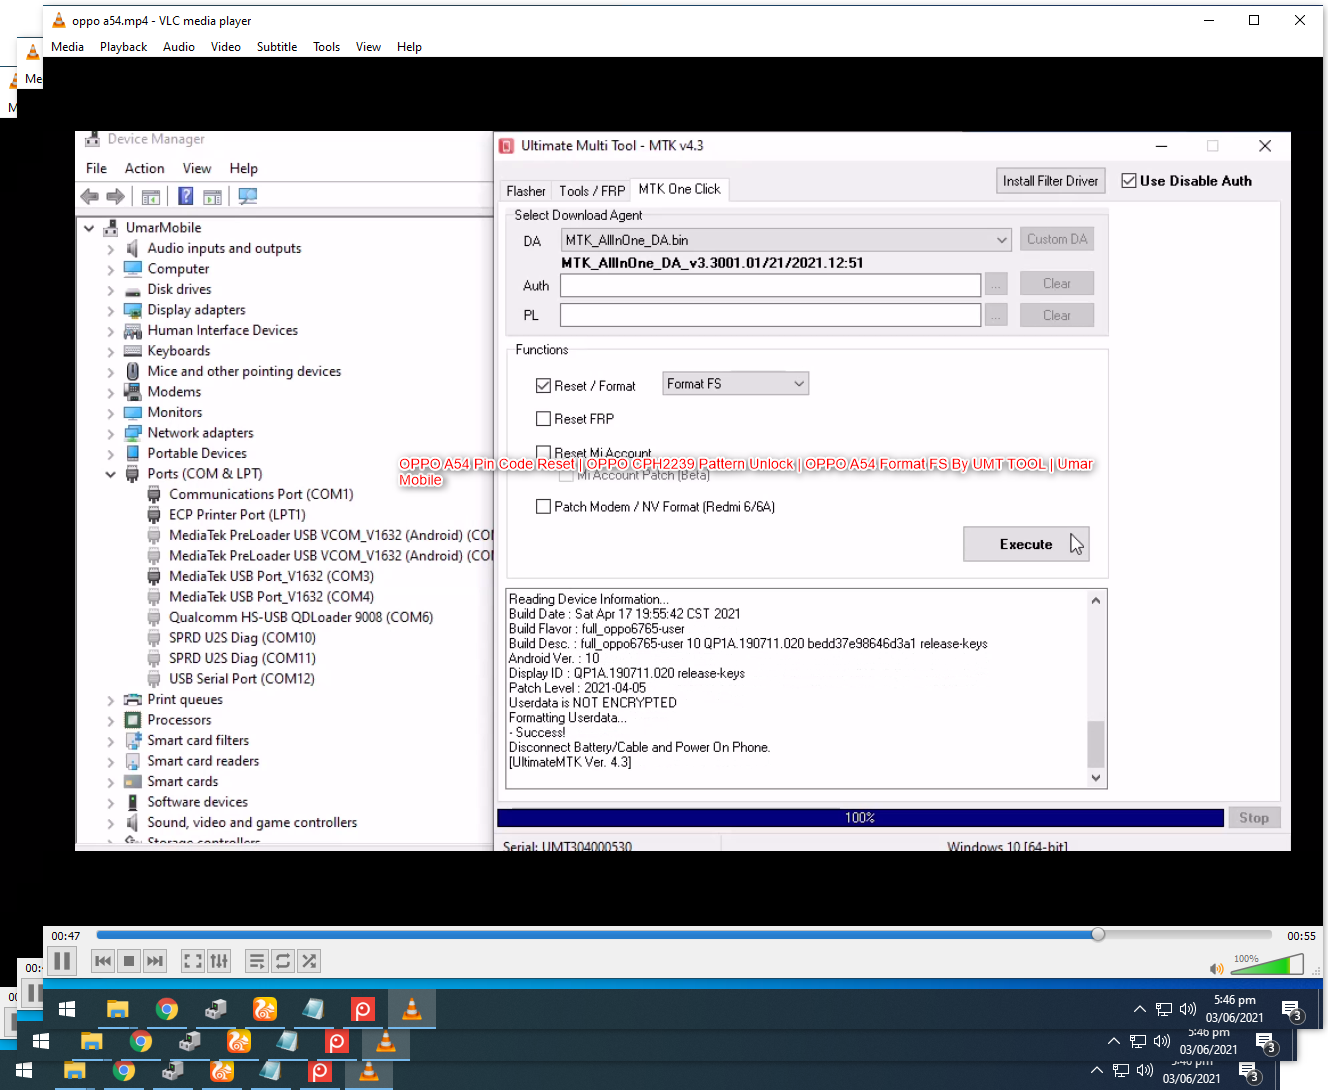Expand Network adapters category

(x=111, y=433)
